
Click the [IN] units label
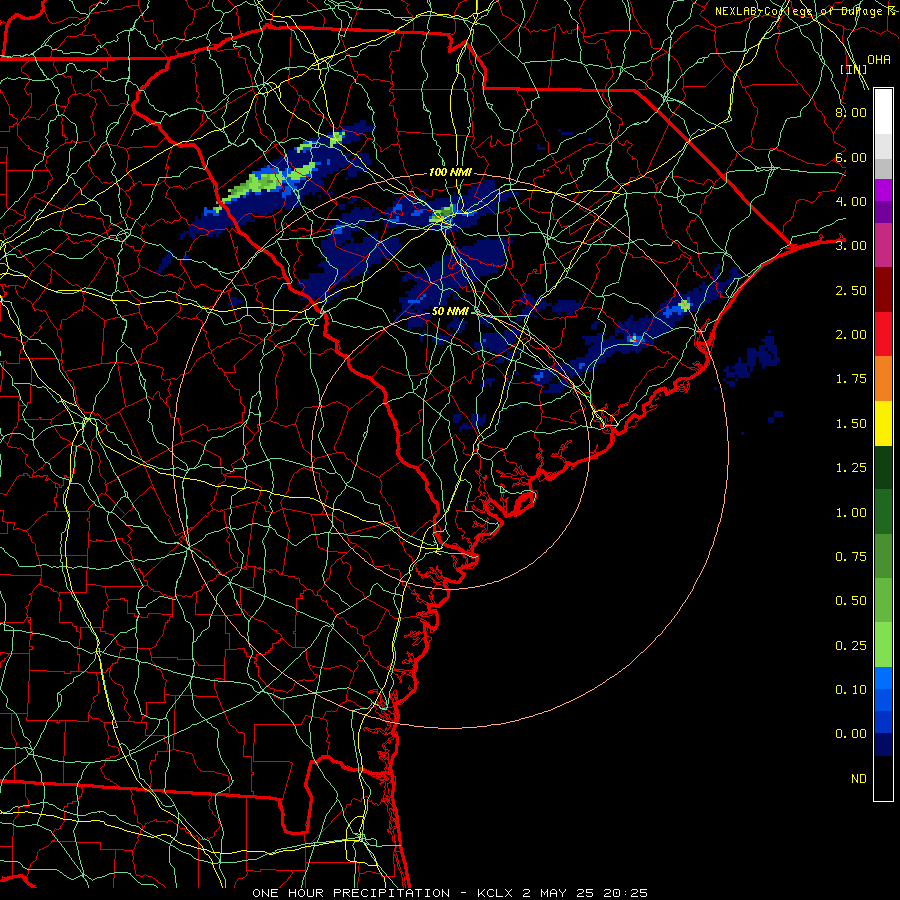[853, 69]
